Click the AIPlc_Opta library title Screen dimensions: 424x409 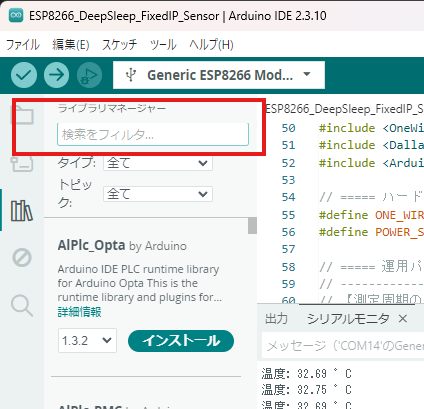pos(91,246)
